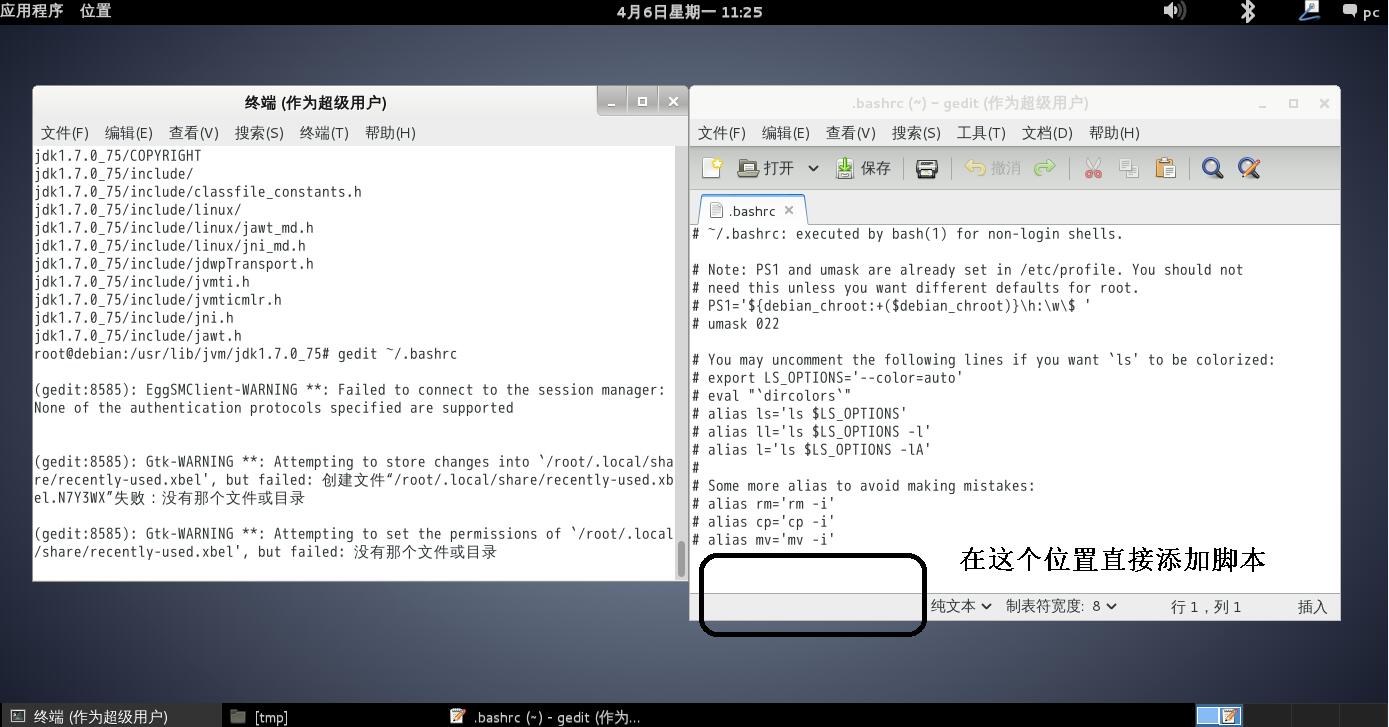Click the 行 1，列 1 cursor position
The width and height of the screenshot is (1389, 727).
coord(1206,606)
